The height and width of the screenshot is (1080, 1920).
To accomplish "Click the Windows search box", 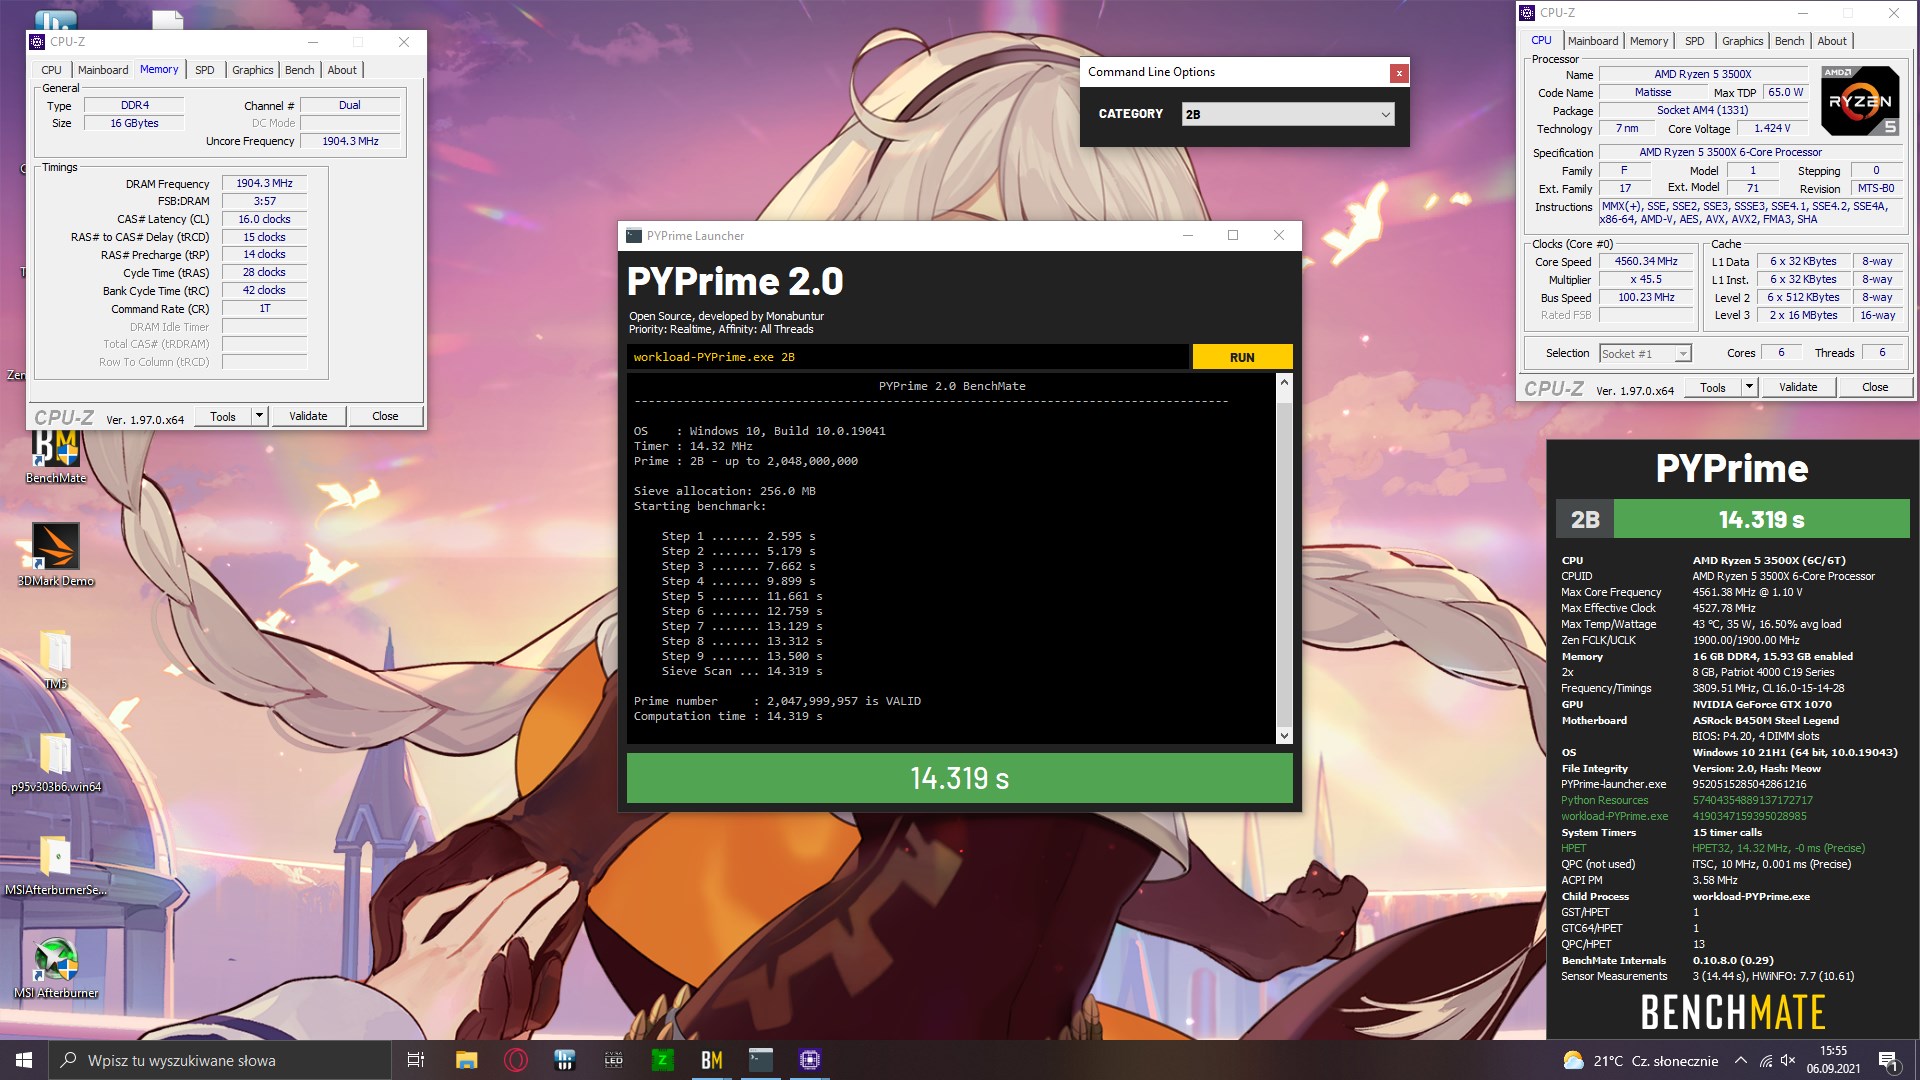I will 220,1060.
